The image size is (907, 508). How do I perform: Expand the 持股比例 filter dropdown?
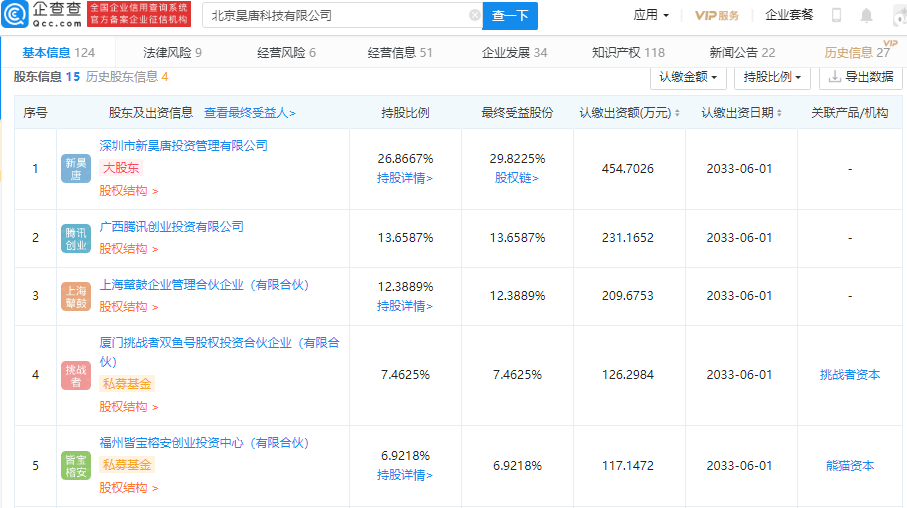point(772,77)
